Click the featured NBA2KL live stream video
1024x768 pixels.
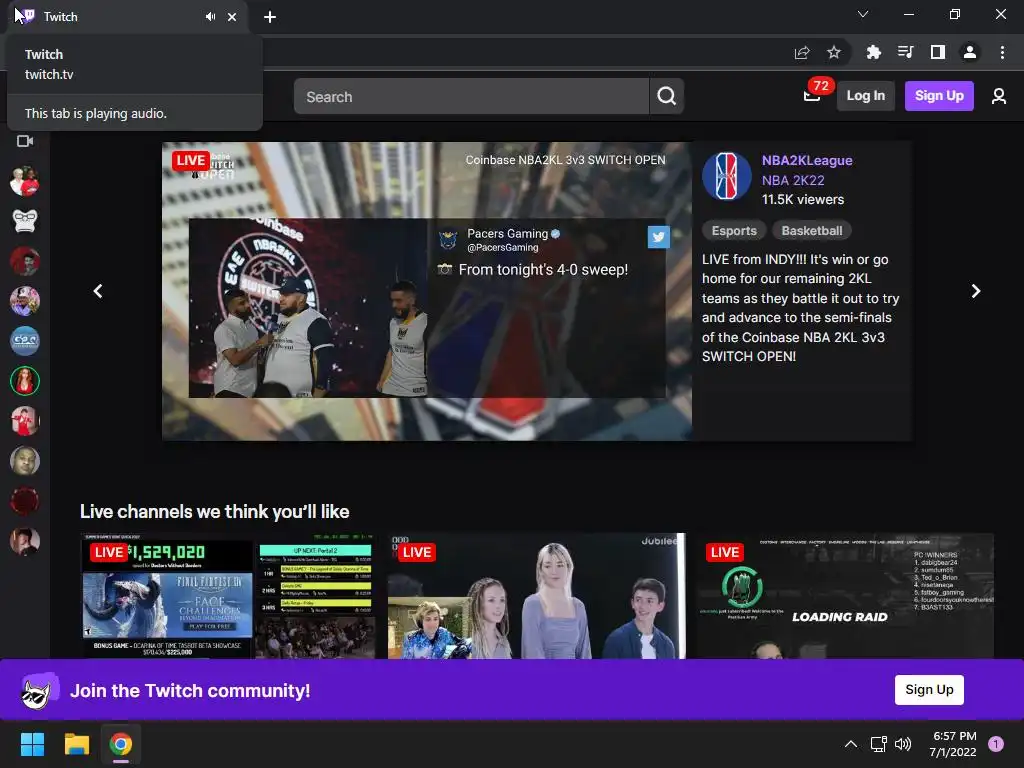coord(427,291)
